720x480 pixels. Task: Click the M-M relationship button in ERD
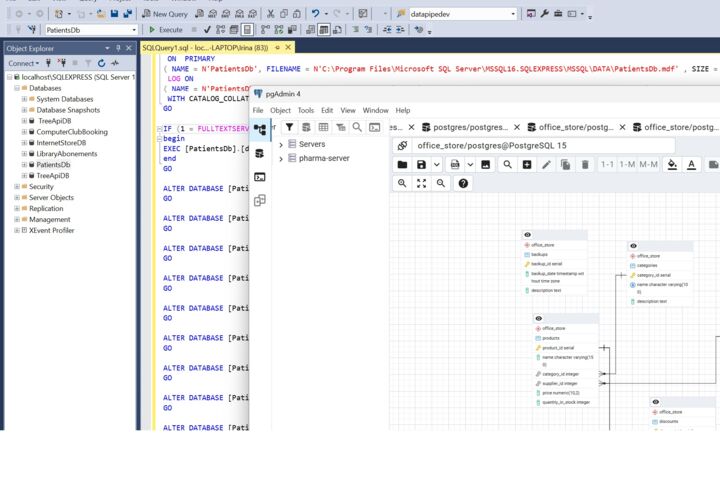pos(648,164)
